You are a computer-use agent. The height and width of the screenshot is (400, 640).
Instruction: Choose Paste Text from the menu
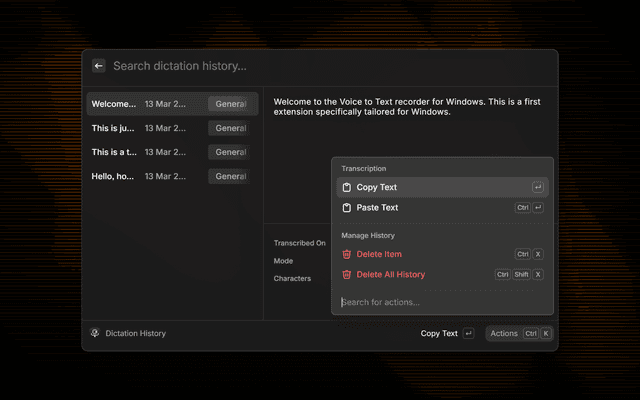[x=377, y=208]
